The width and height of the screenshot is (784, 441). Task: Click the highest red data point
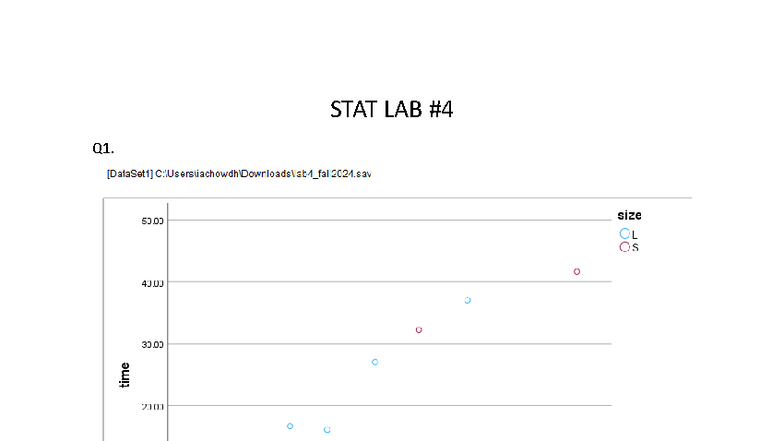[x=577, y=271]
